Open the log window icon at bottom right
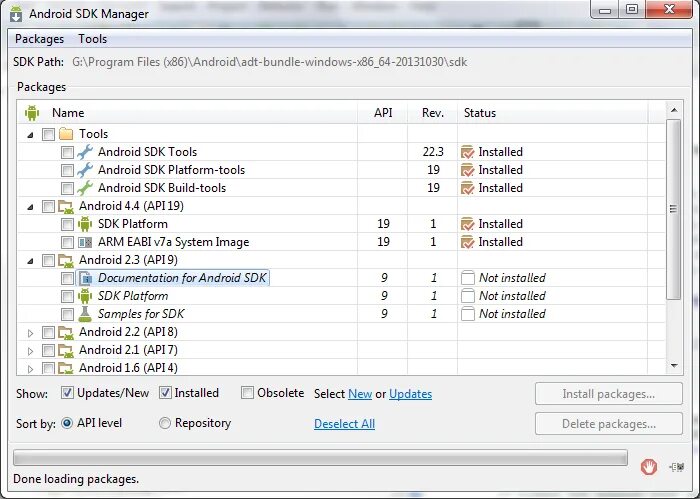700x499 pixels. 677,467
